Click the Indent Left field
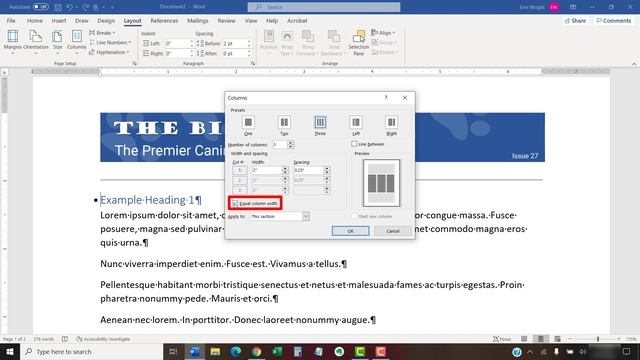 177,43
